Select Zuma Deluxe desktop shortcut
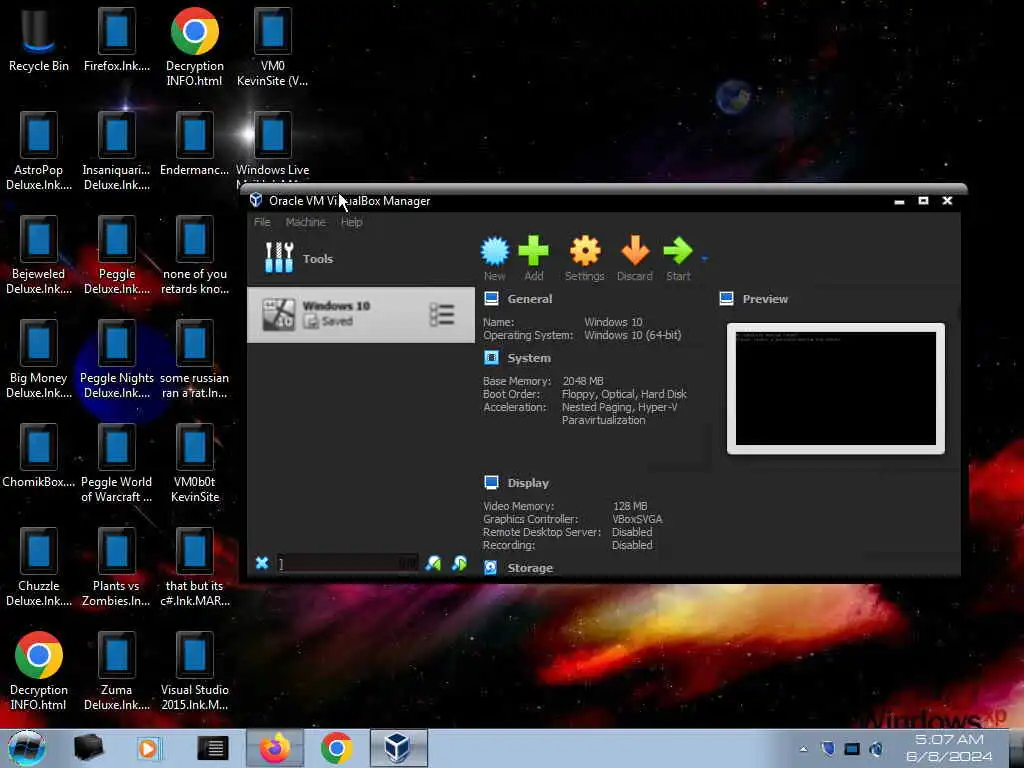1024x768 pixels. pos(117,671)
